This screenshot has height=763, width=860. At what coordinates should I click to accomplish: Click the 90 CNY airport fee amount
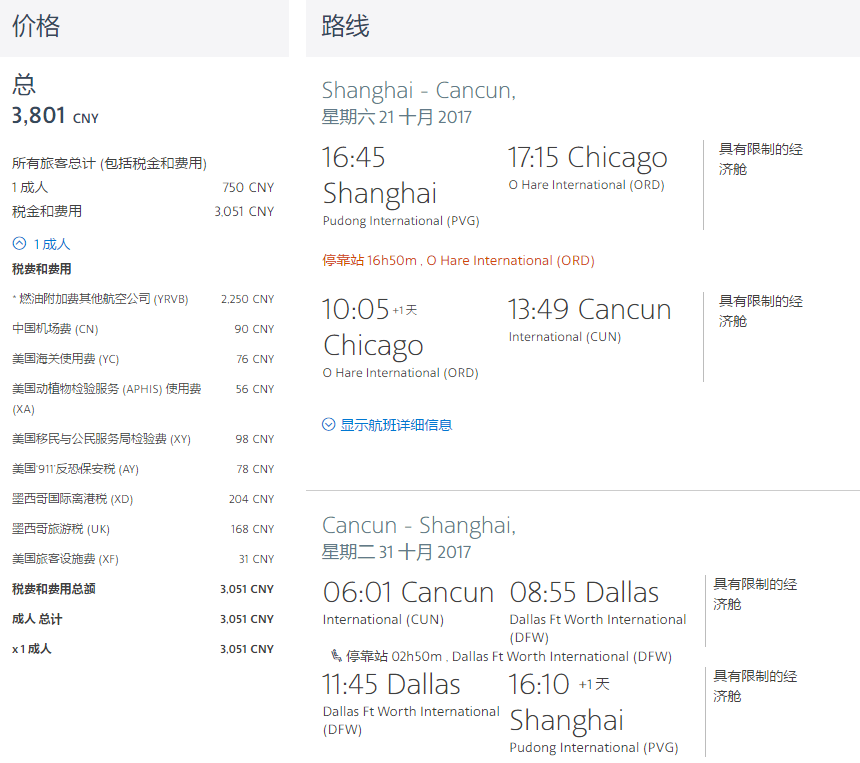[254, 329]
